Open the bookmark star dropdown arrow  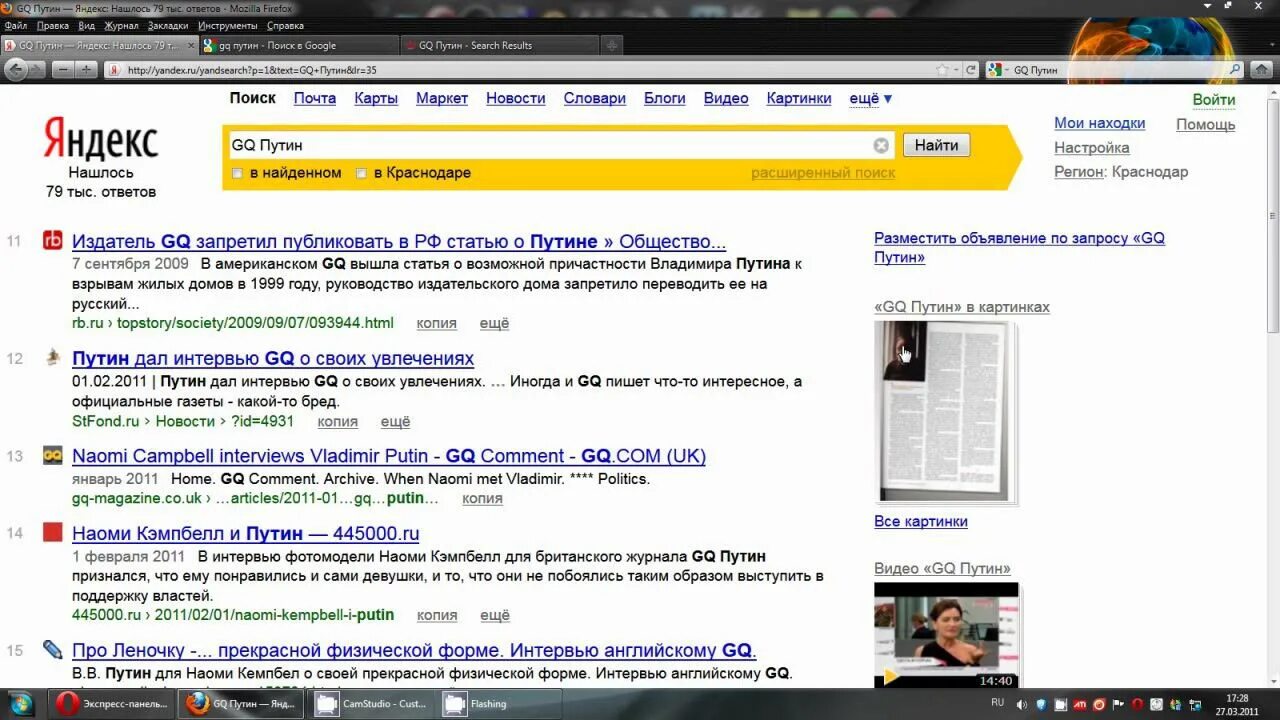click(955, 70)
